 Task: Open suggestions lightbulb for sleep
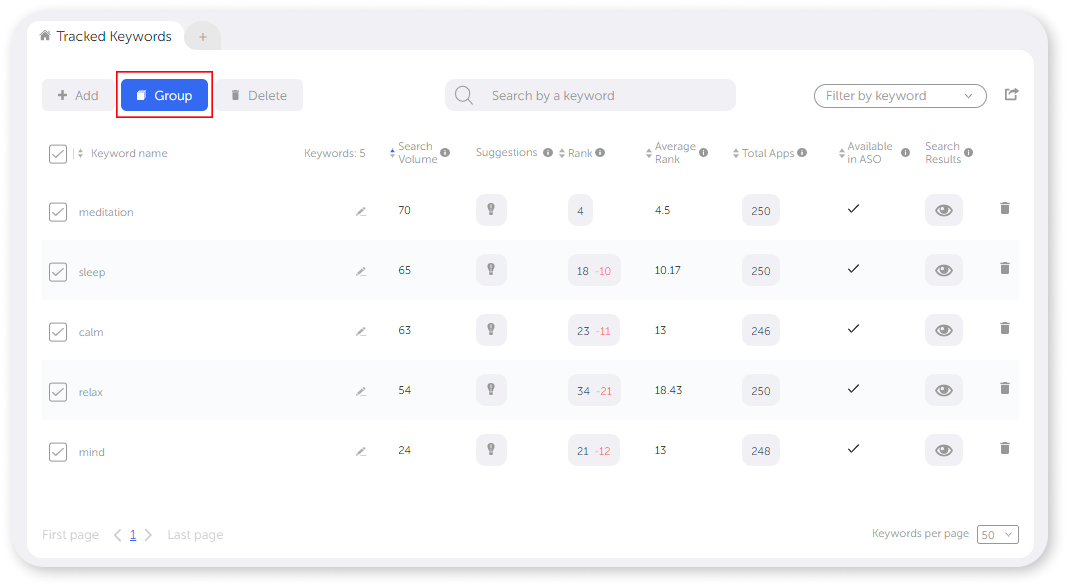(491, 270)
